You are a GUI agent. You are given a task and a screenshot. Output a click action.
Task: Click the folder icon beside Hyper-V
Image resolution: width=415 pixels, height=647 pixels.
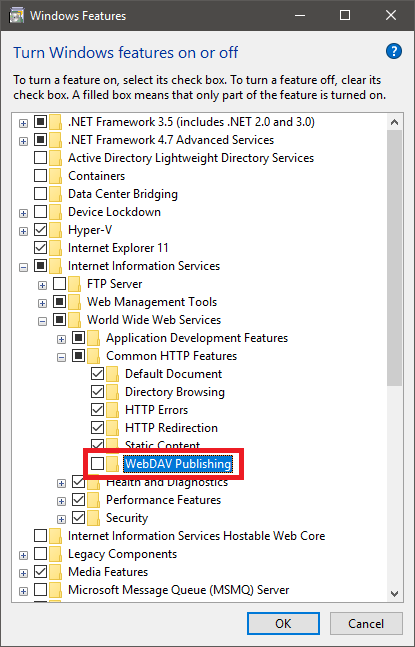(55, 230)
